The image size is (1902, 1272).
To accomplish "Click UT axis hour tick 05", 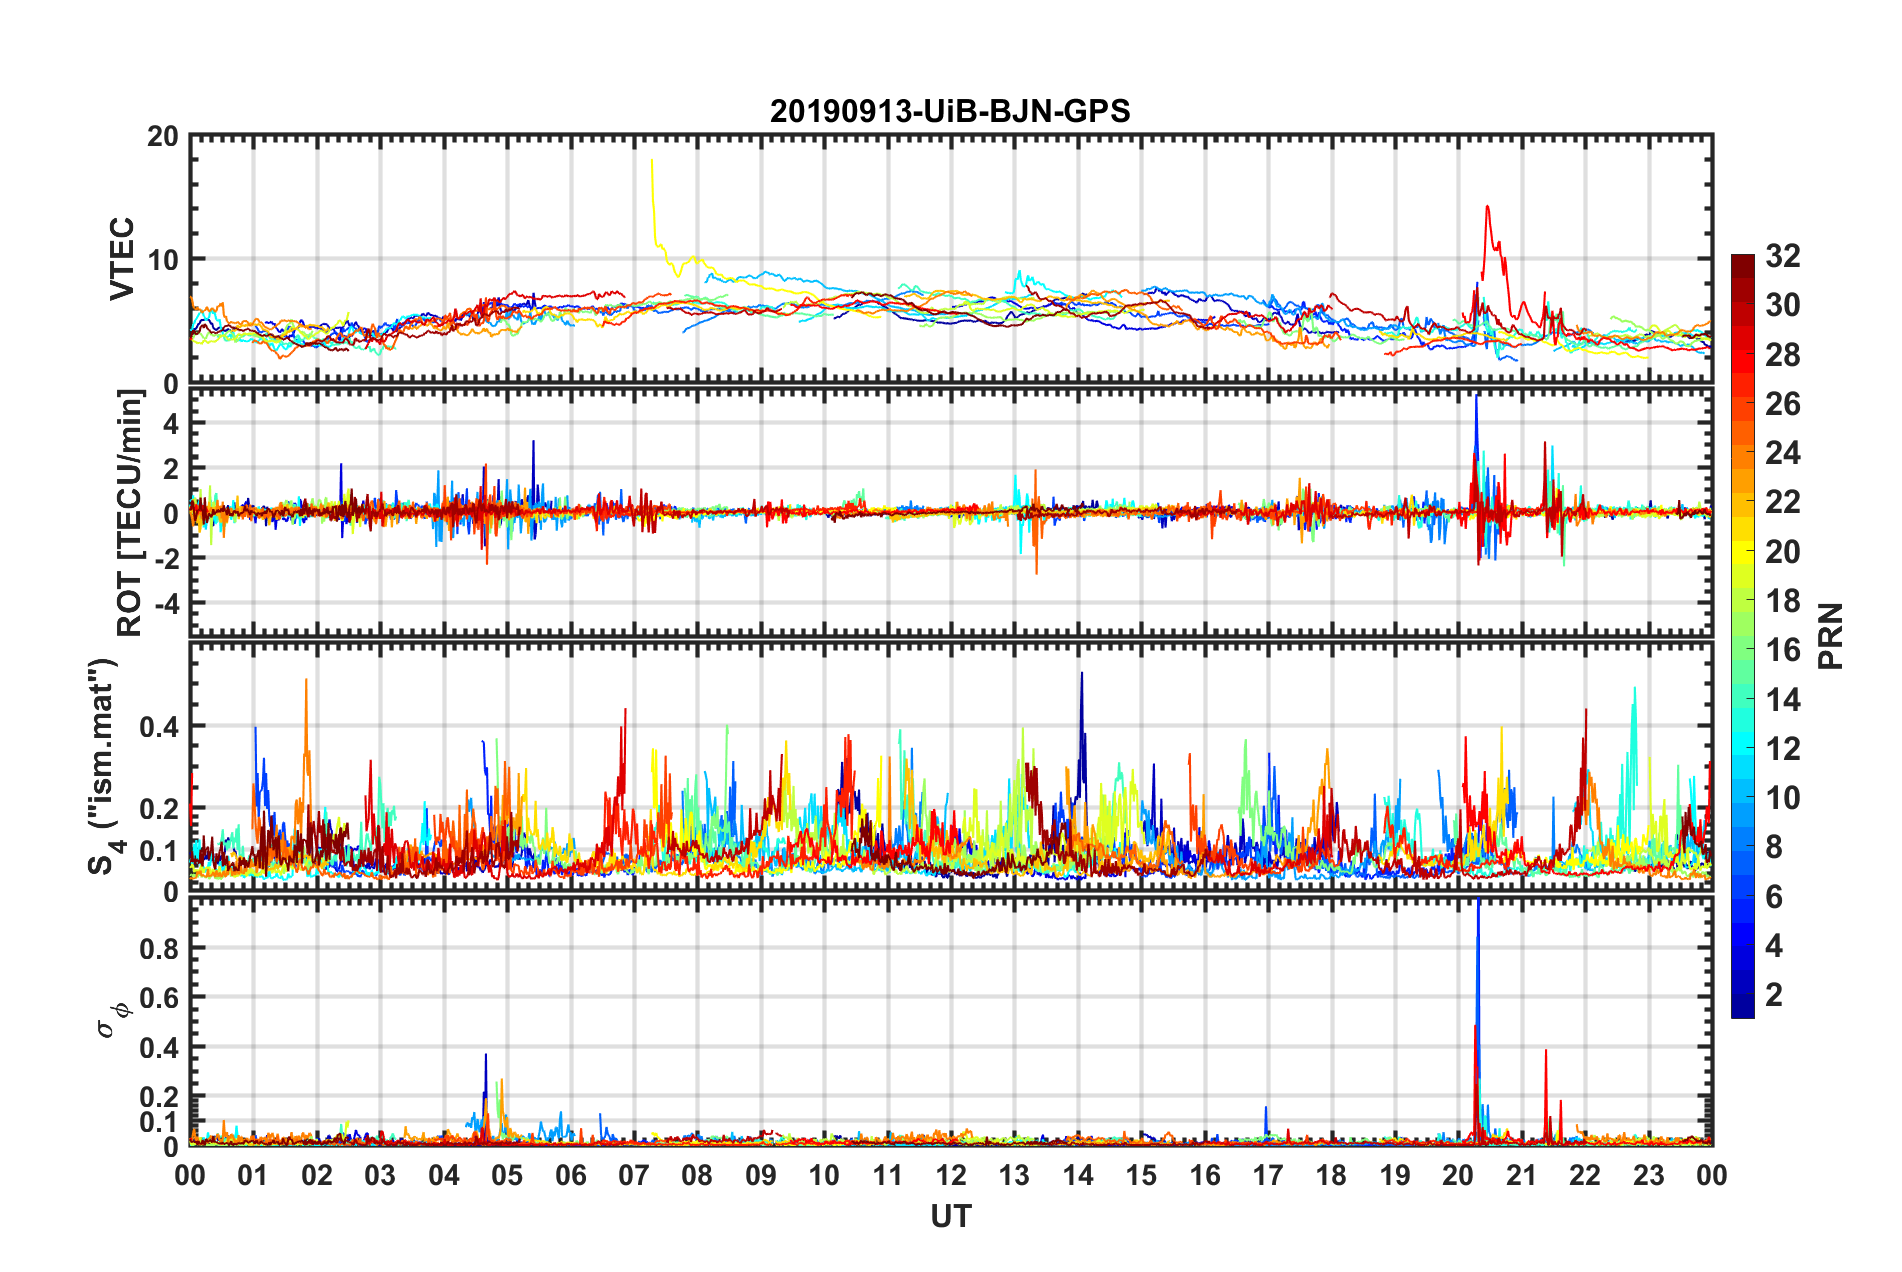I will point(507,1175).
